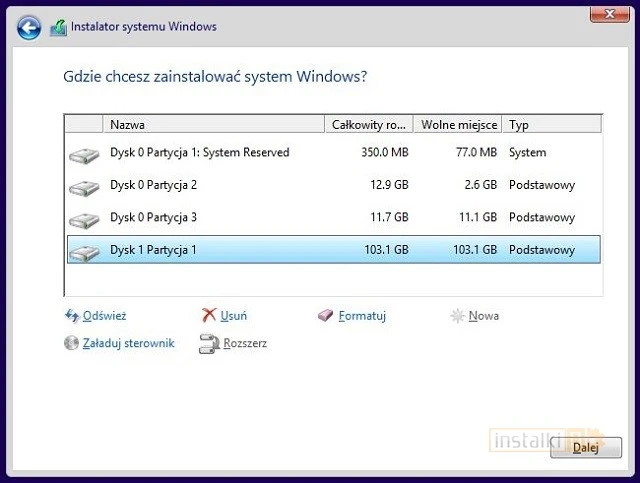Click the Odśwież refresh arrows icon
The width and height of the screenshot is (640, 483).
point(72,316)
